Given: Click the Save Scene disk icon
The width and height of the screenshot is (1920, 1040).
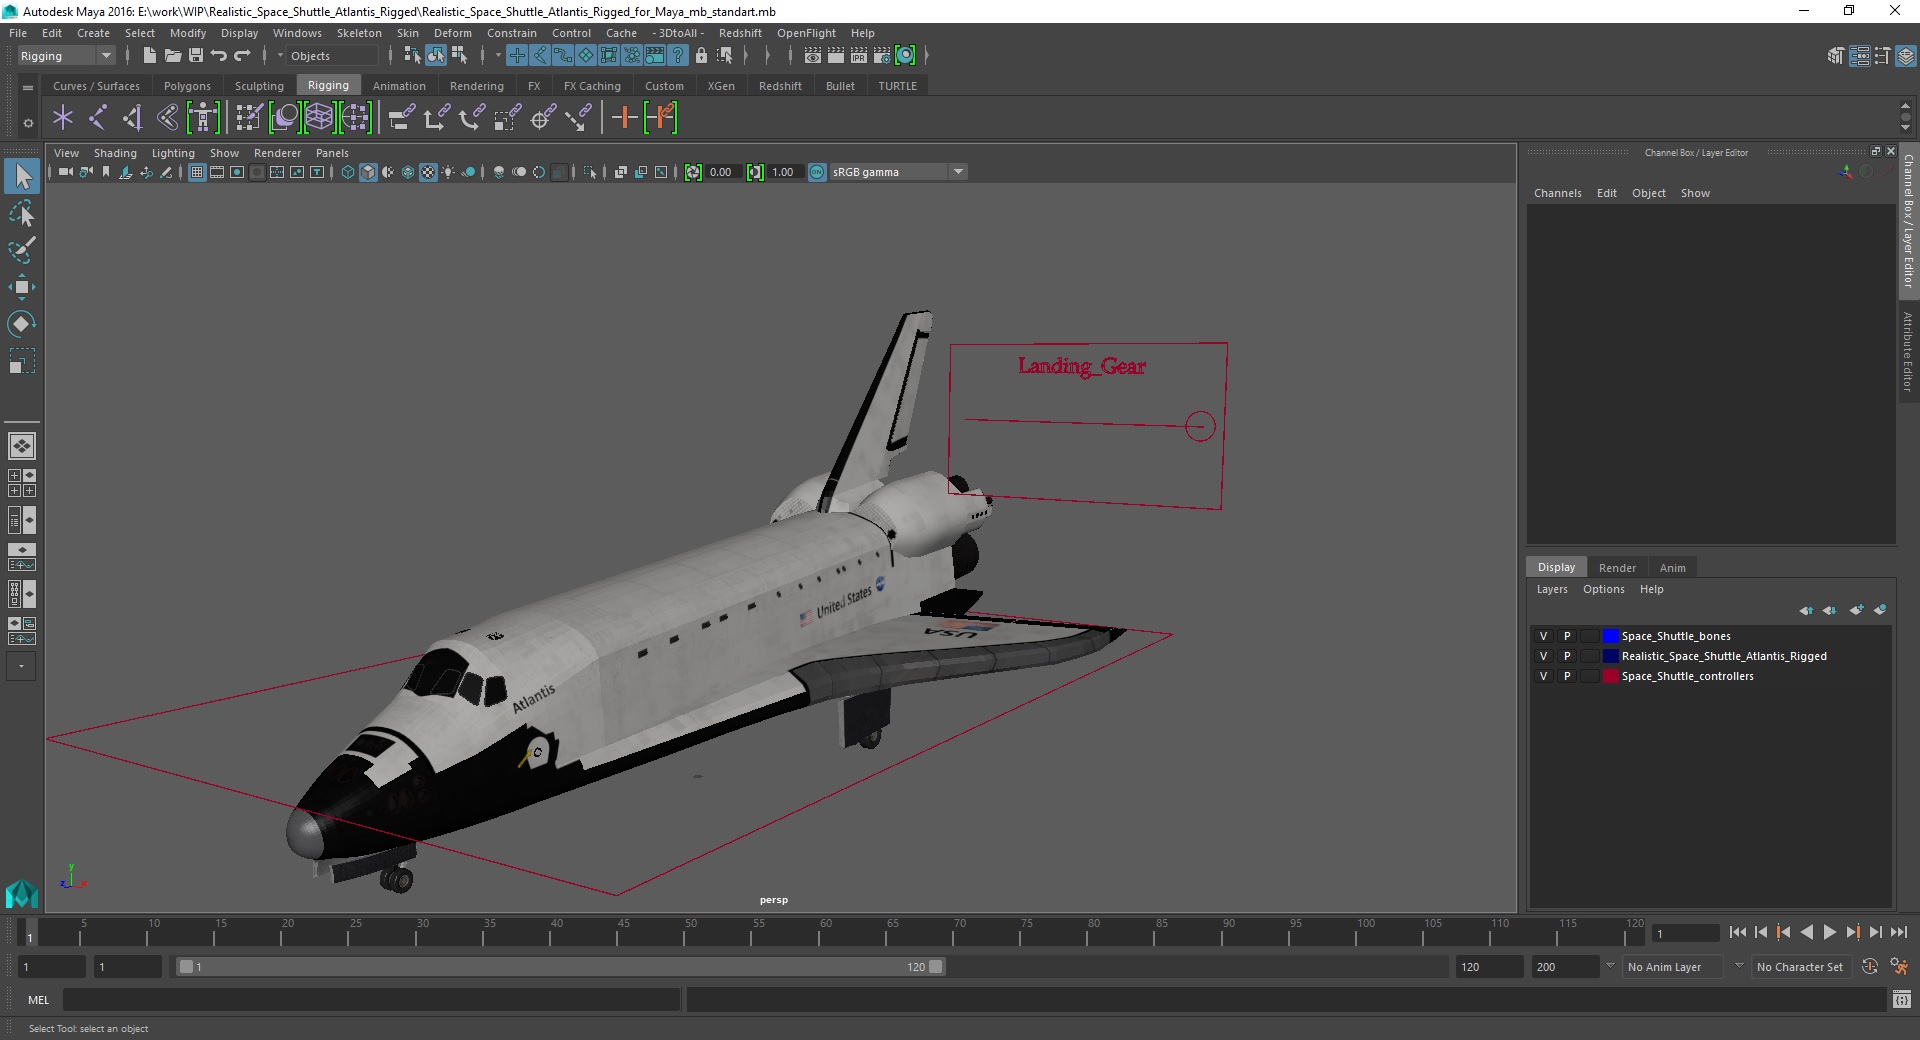Looking at the screenshot, I should (196, 56).
